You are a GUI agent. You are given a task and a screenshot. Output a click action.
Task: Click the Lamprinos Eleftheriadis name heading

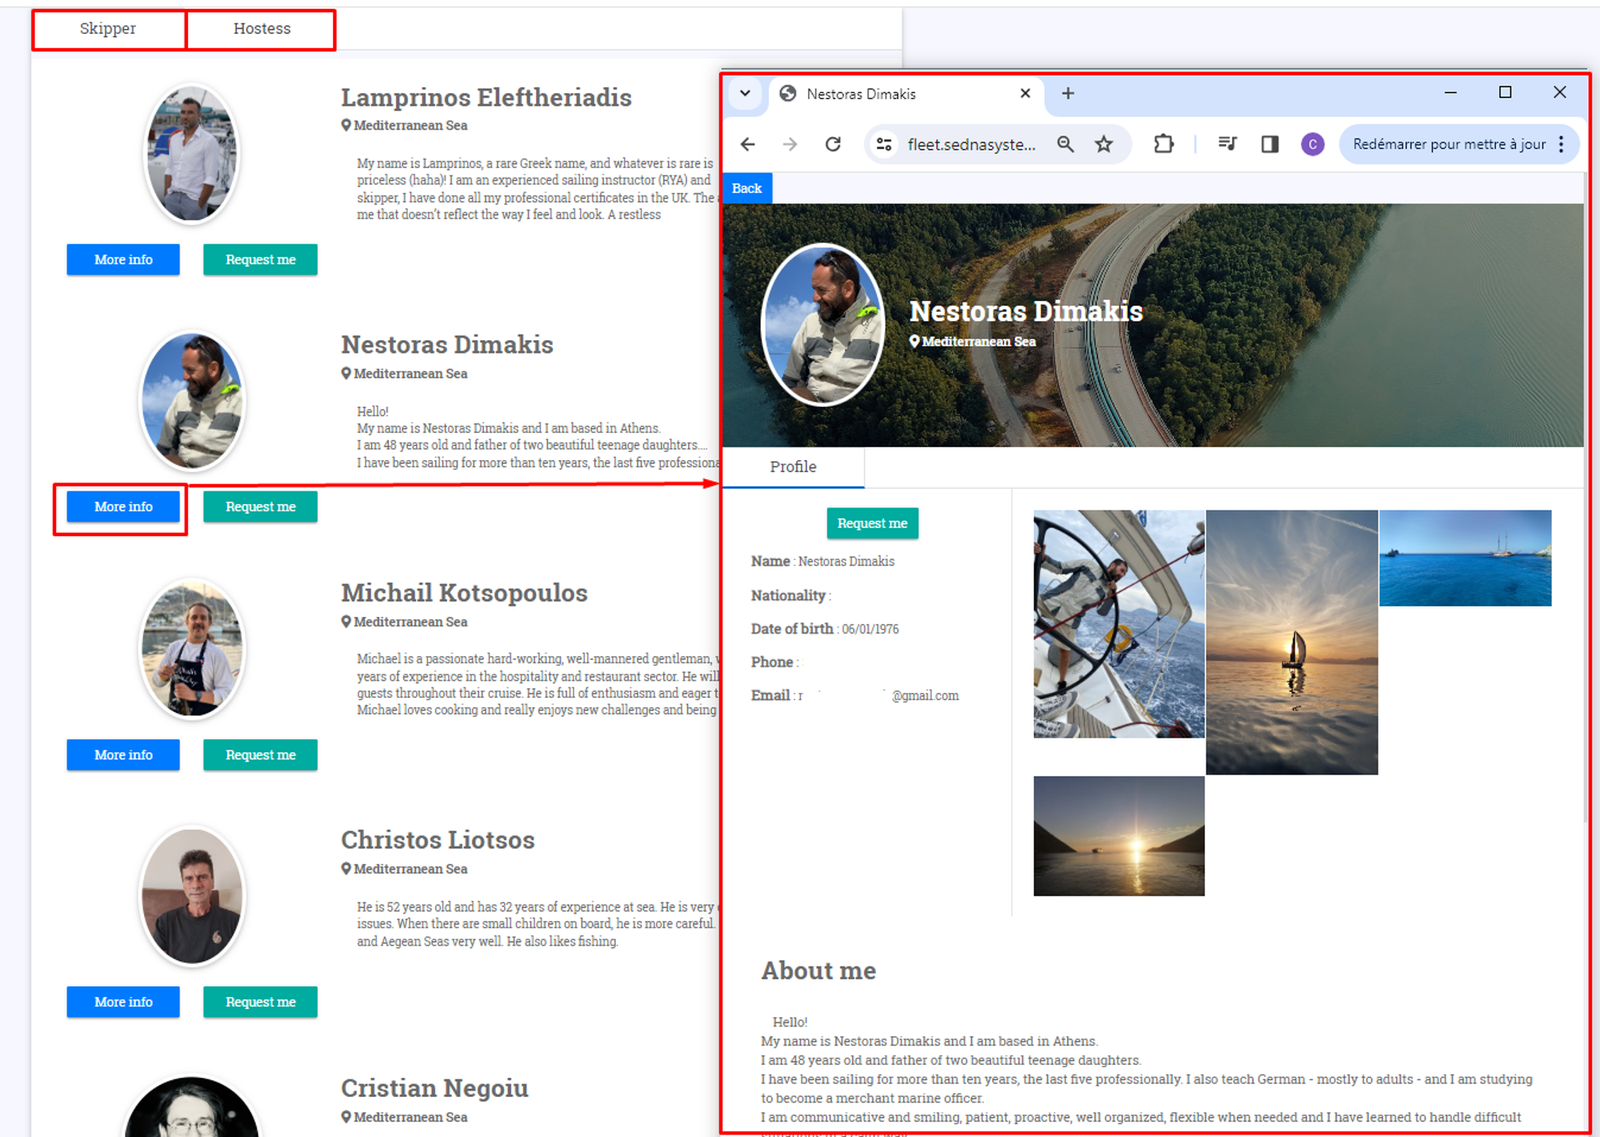pyautogui.click(x=486, y=97)
